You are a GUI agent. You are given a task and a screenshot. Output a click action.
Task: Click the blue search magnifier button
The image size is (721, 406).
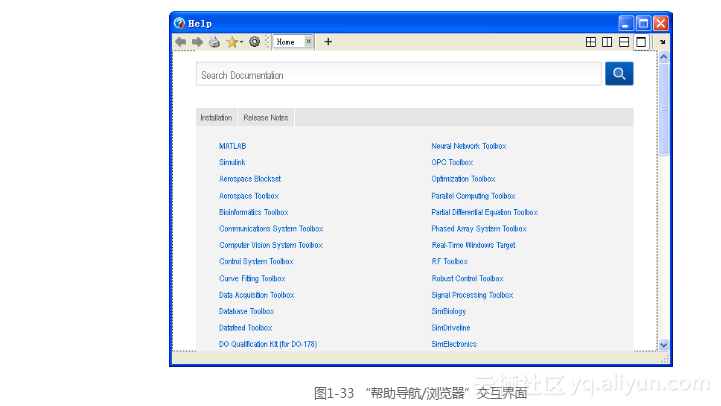tap(619, 74)
